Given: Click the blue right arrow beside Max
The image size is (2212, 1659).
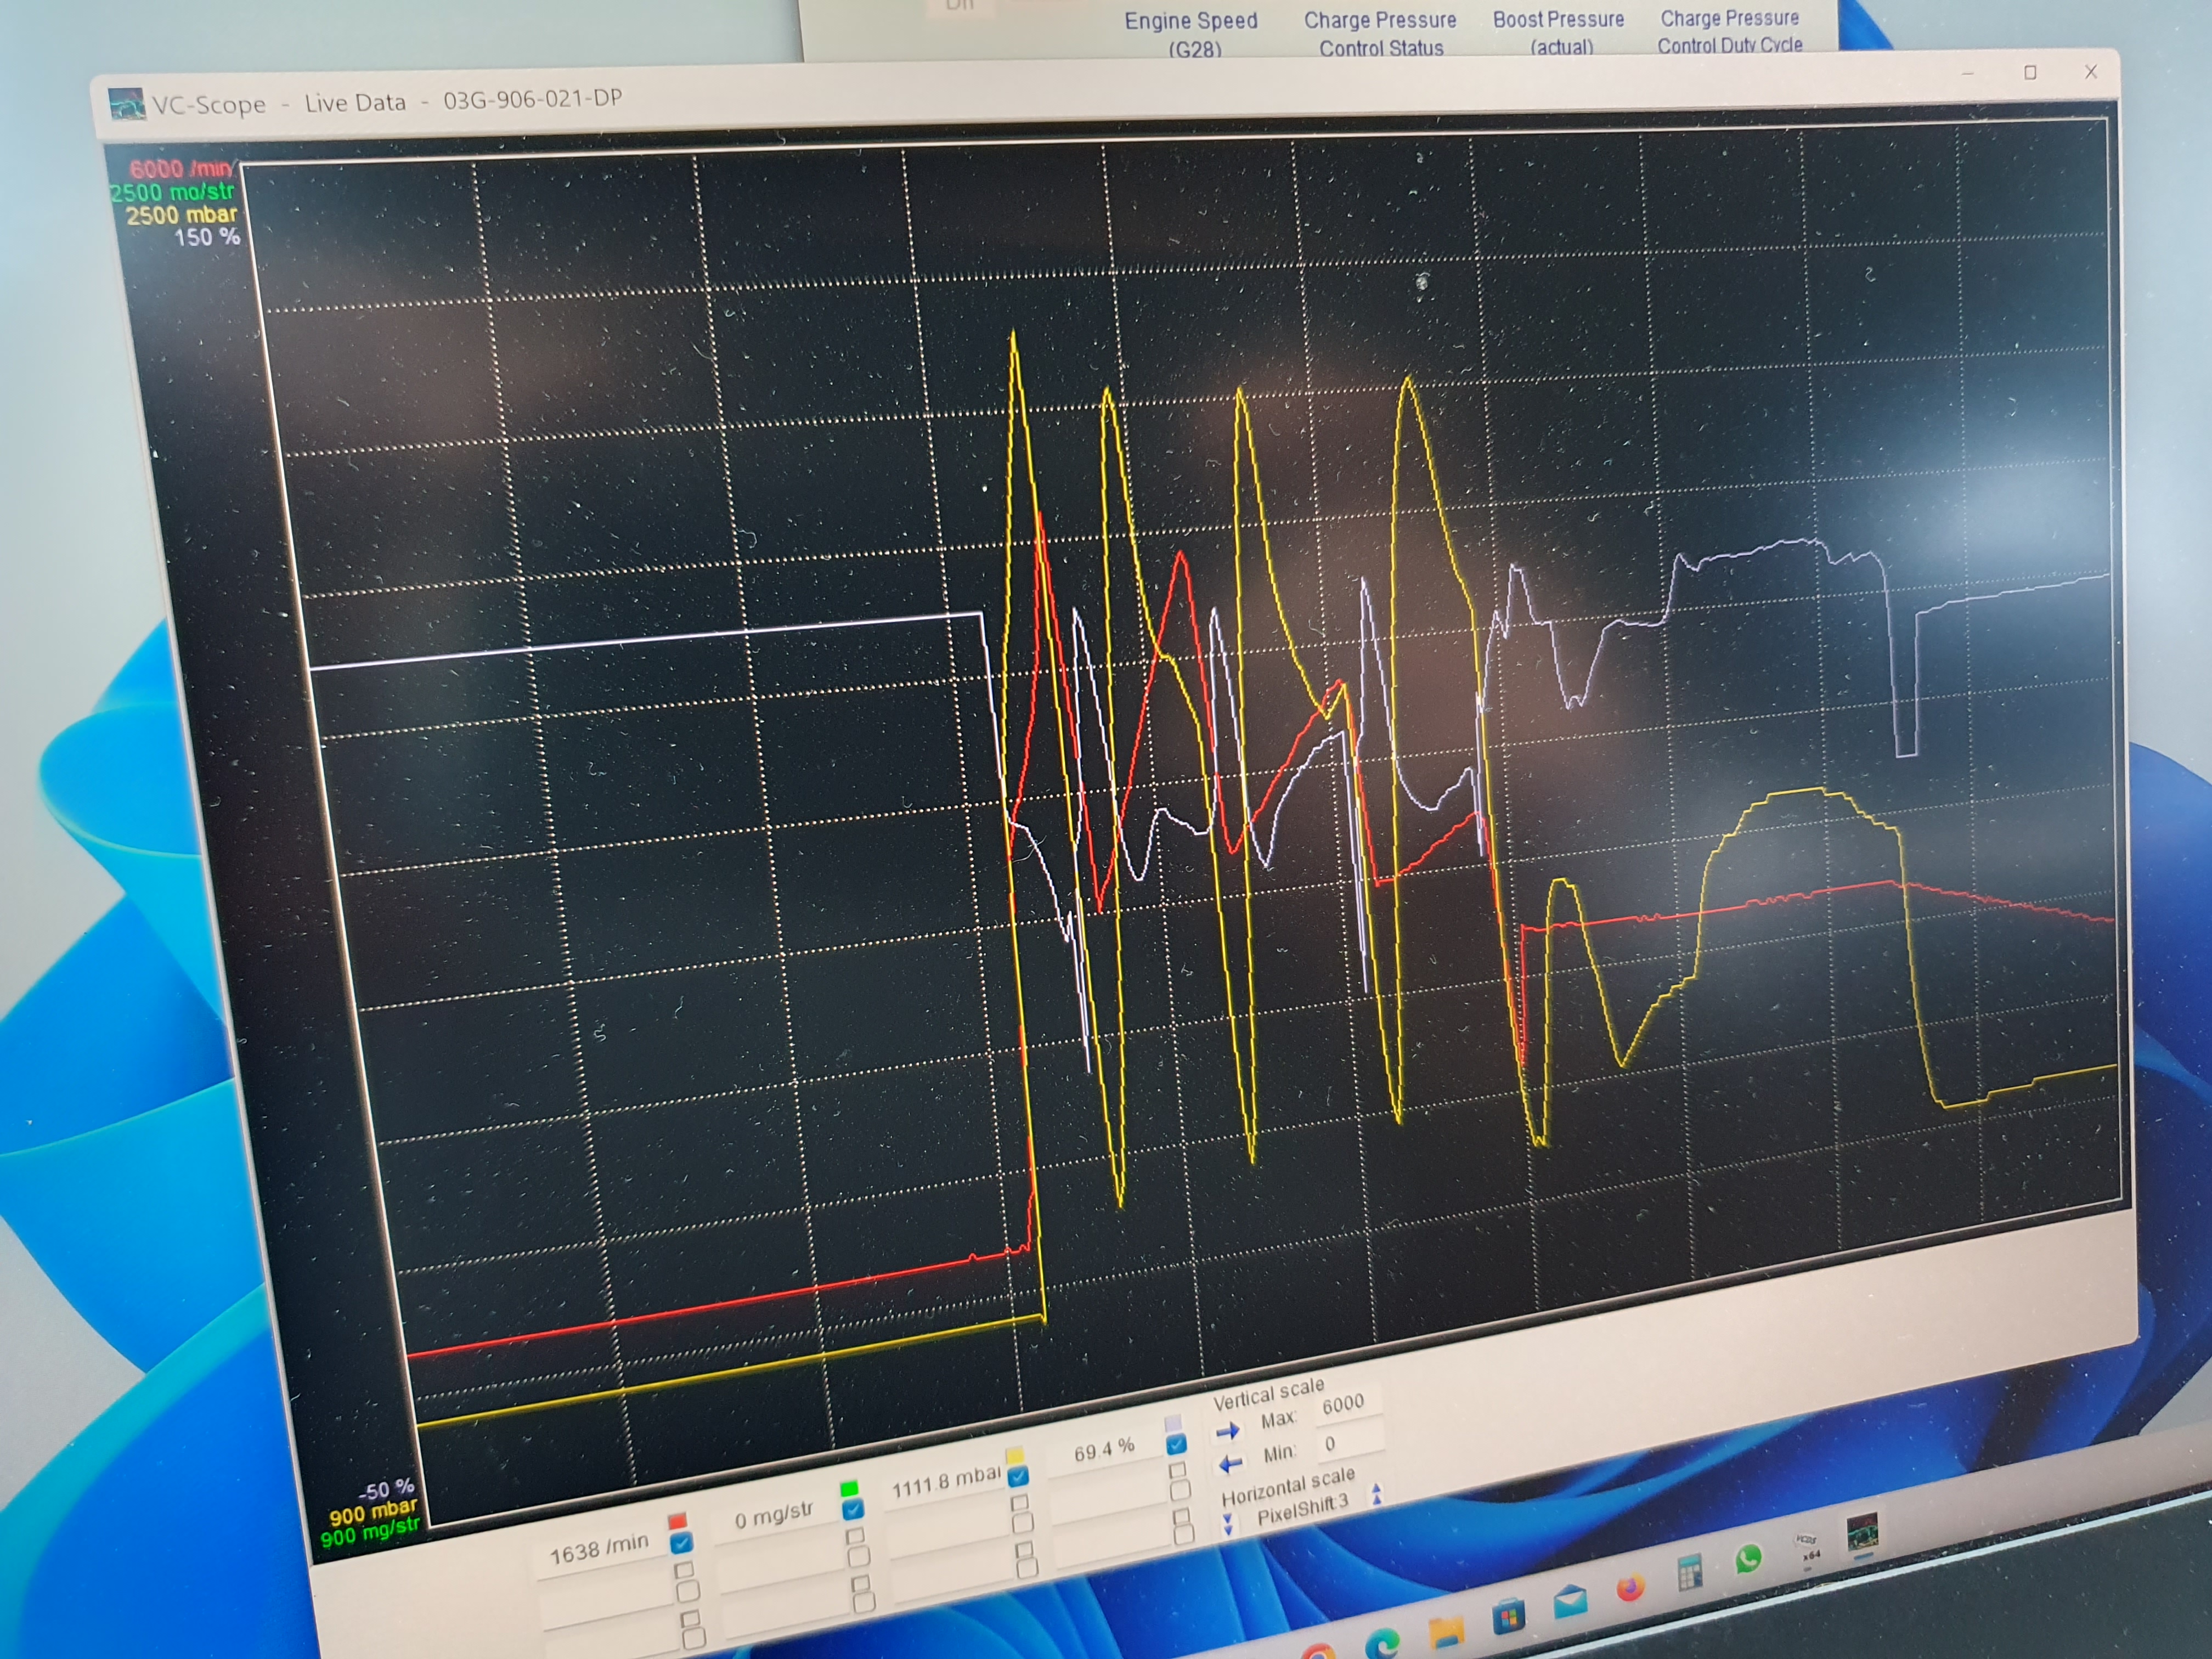Looking at the screenshot, I should [1228, 1431].
